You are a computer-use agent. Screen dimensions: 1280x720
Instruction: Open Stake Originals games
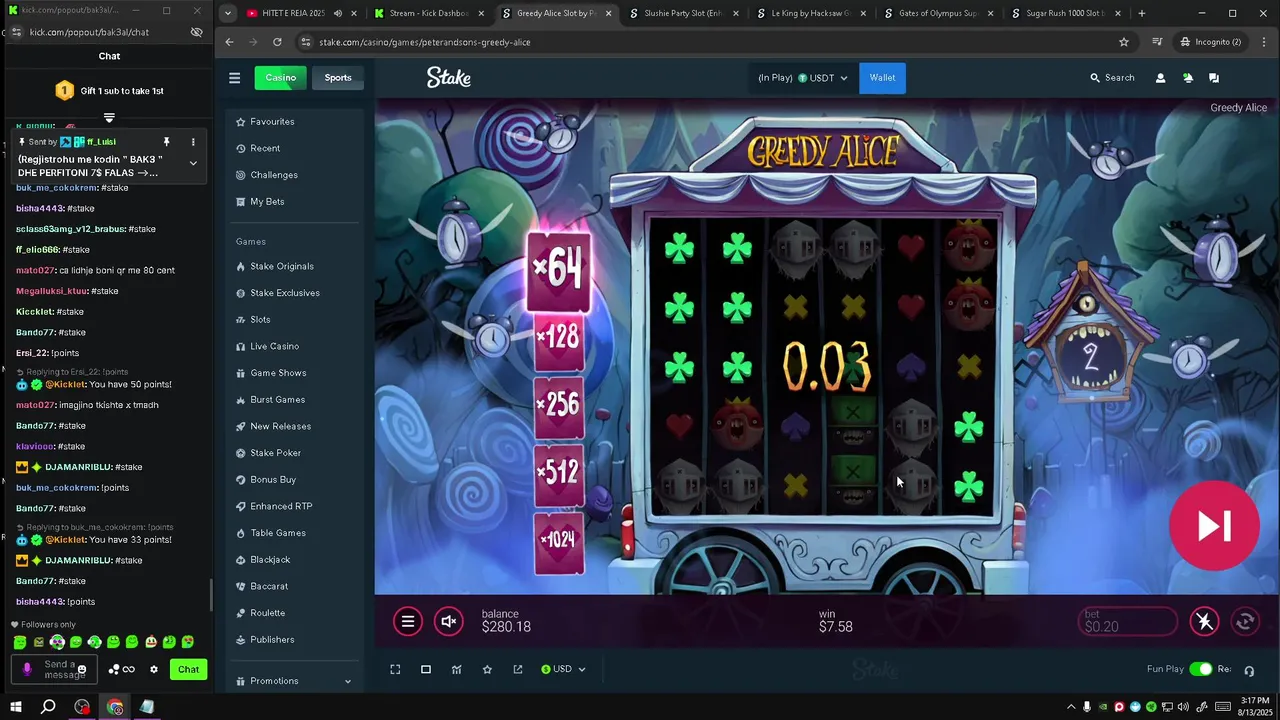pos(275,266)
